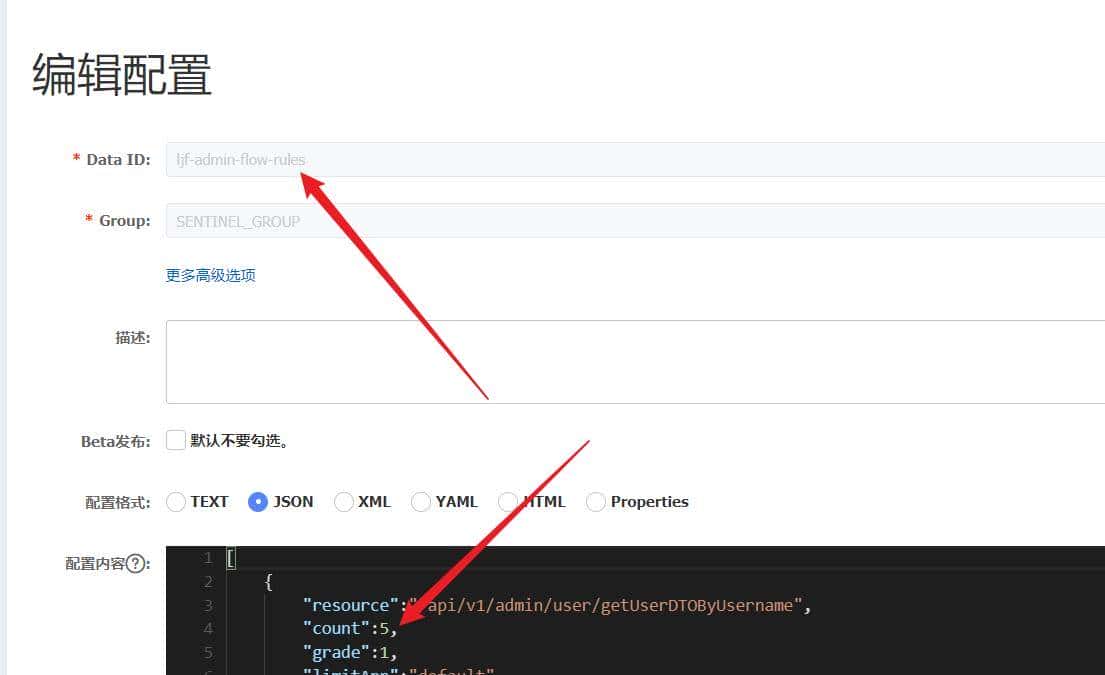Viewport: 1105px width, 675px height.
Task: Click the 编辑配置 page heading
Action: 122,75
